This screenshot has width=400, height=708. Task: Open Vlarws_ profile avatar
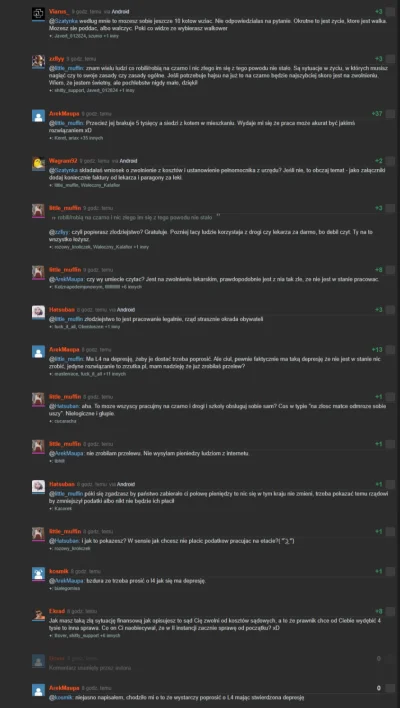(x=38, y=14)
